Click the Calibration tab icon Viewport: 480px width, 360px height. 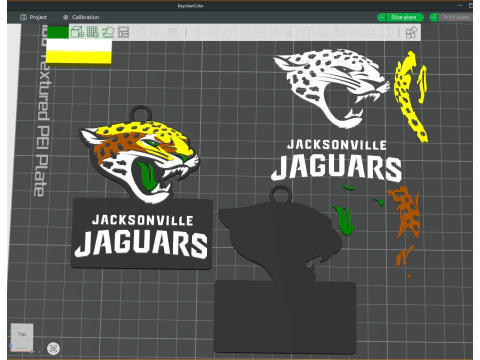pyautogui.click(x=66, y=17)
